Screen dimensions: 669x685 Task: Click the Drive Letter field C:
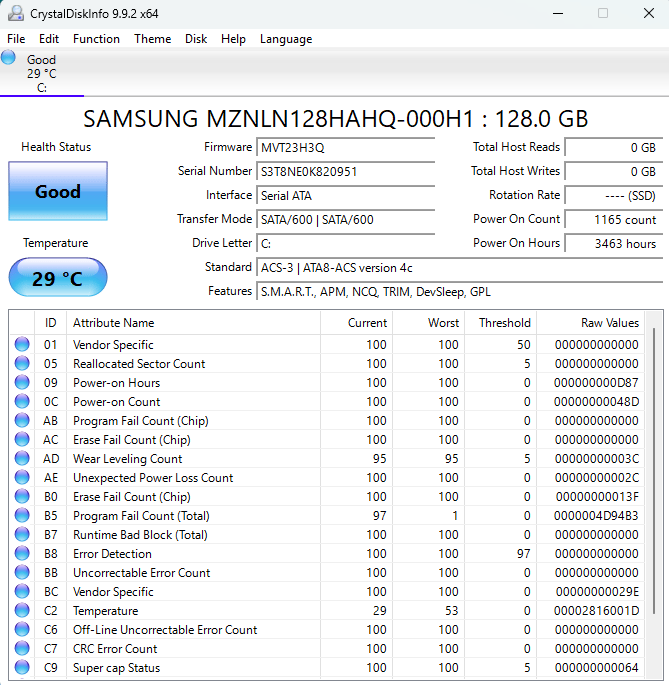[x=345, y=244]
